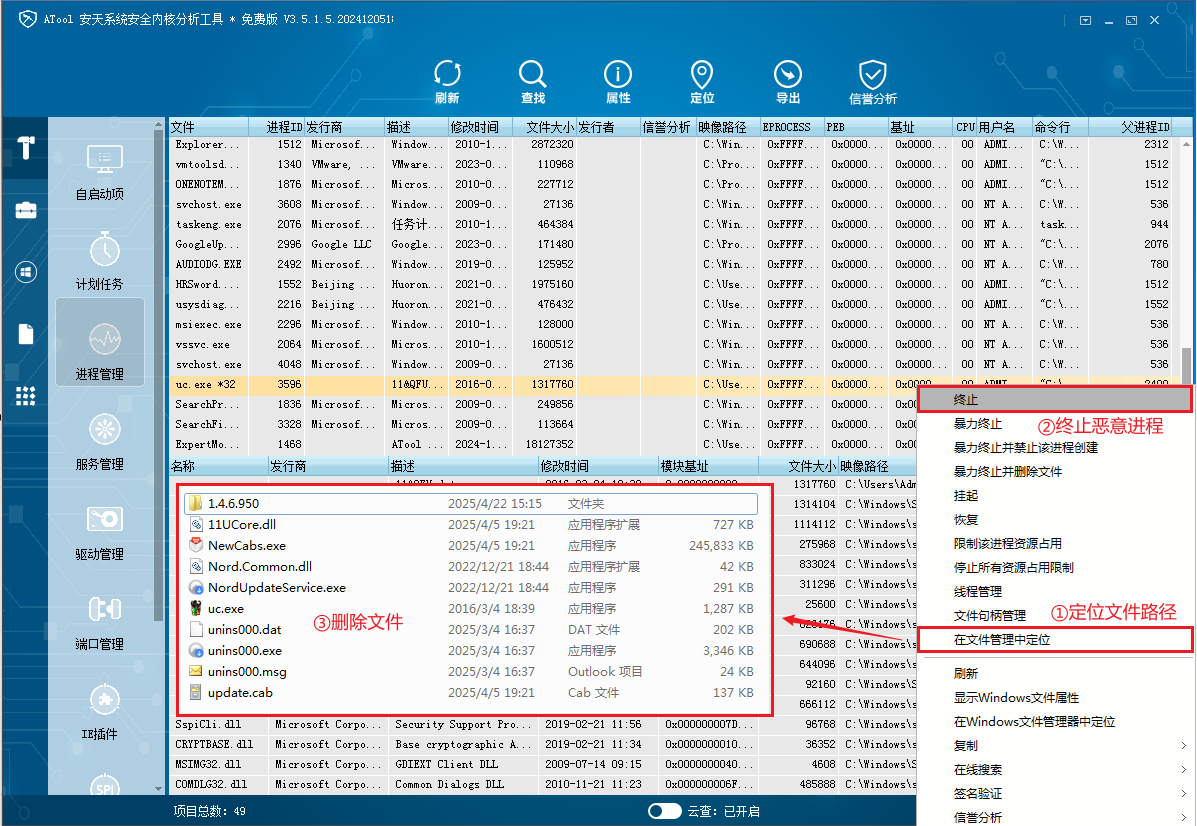Select 刷新 in the context menu
1197x826 pixels.
click(x=966, y=673)
